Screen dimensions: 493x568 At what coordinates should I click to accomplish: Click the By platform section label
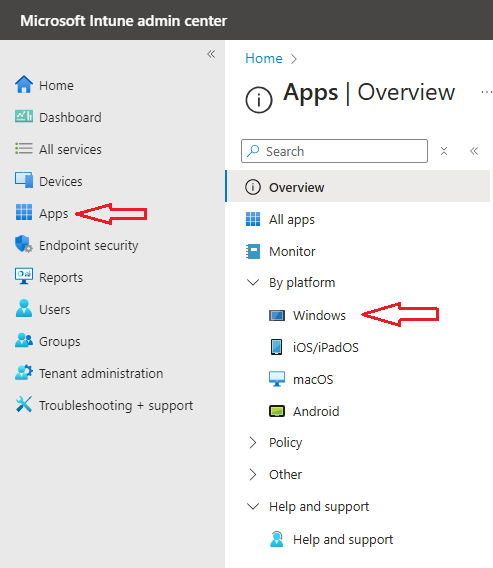tap(302, 283)
